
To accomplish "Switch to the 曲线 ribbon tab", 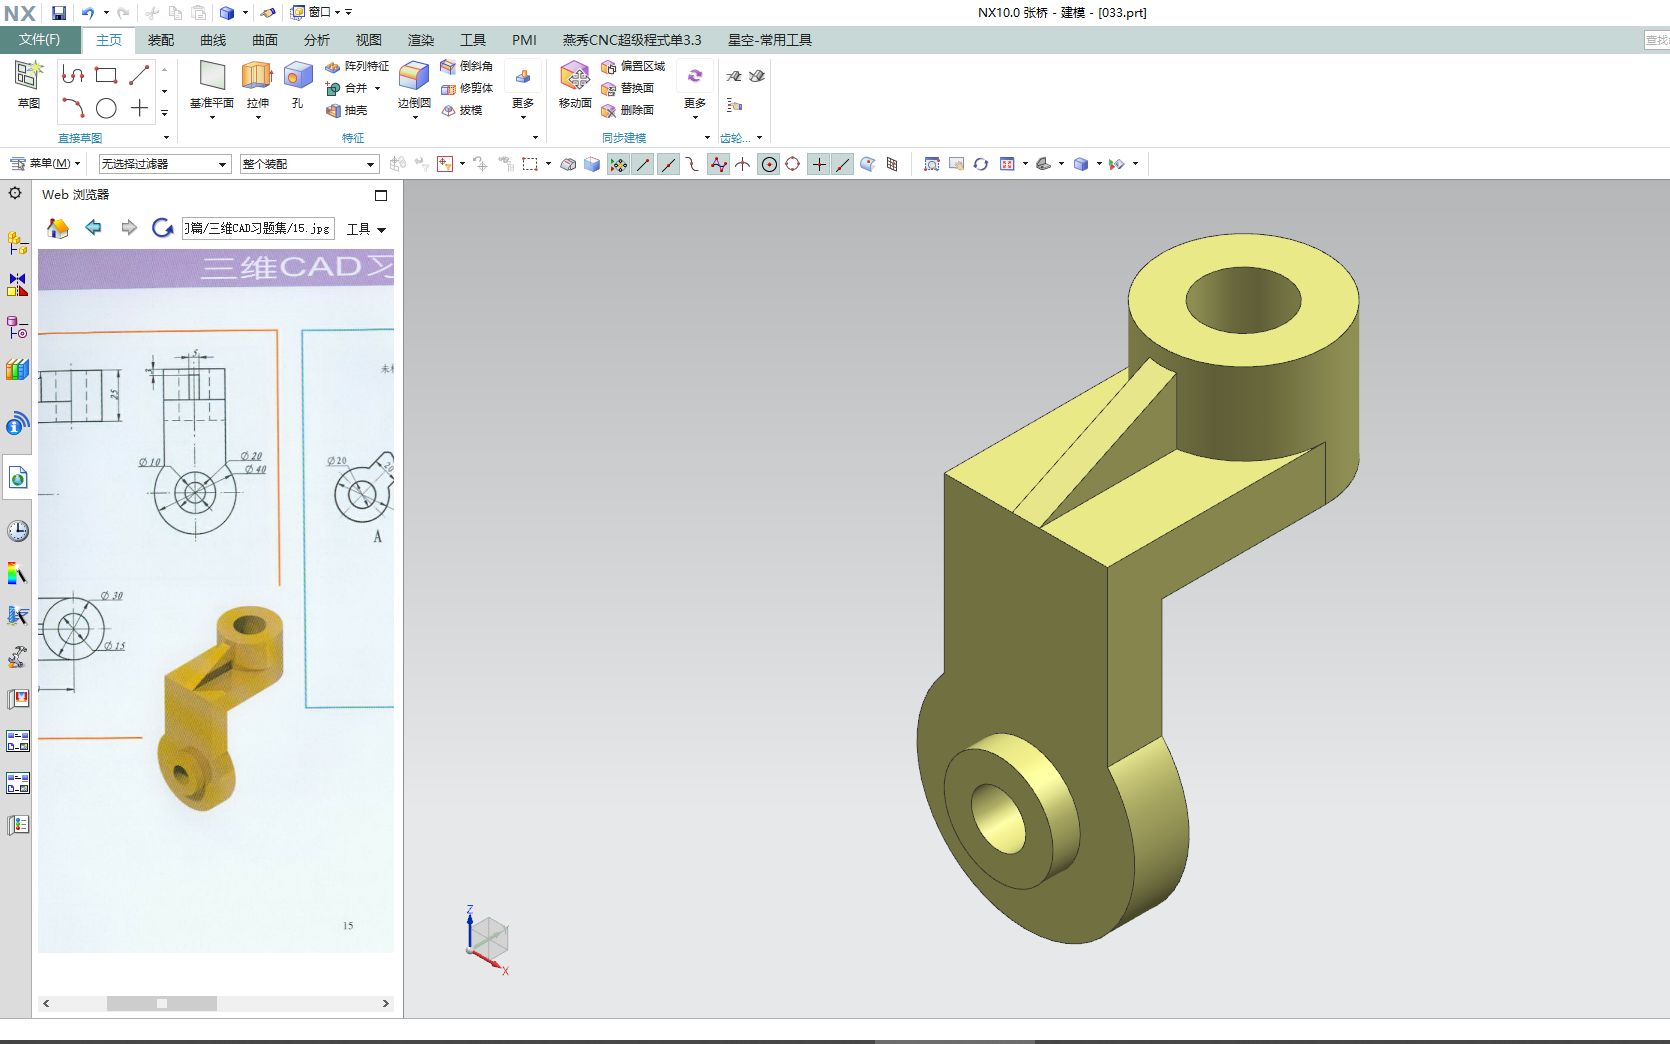I will [213, 40].
